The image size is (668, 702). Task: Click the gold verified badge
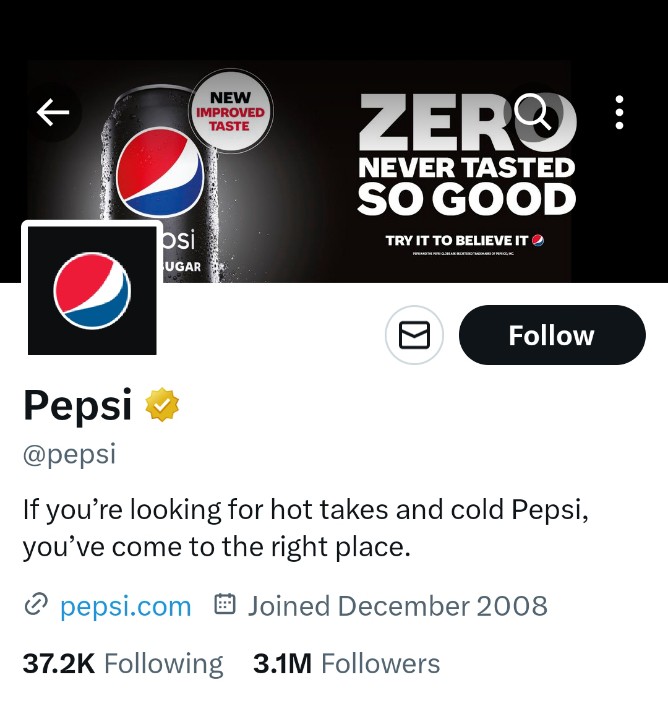point(162,405)
